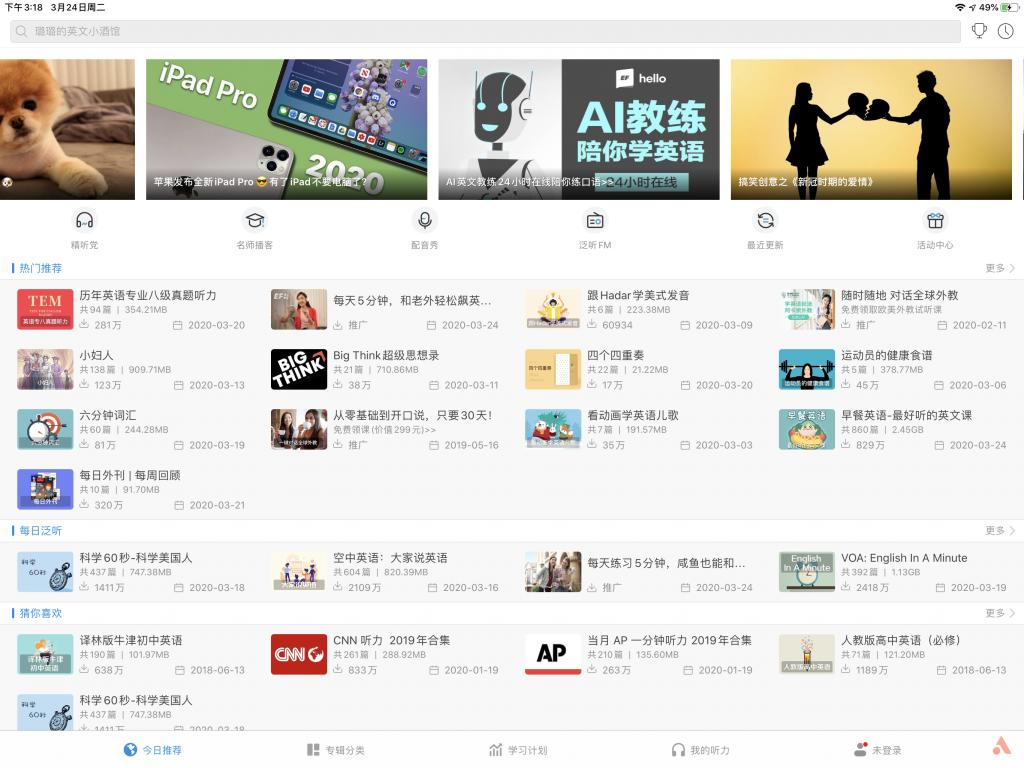Open CNN logo album cover
This screenshot has width=1024, height=768.
point(299,654)
